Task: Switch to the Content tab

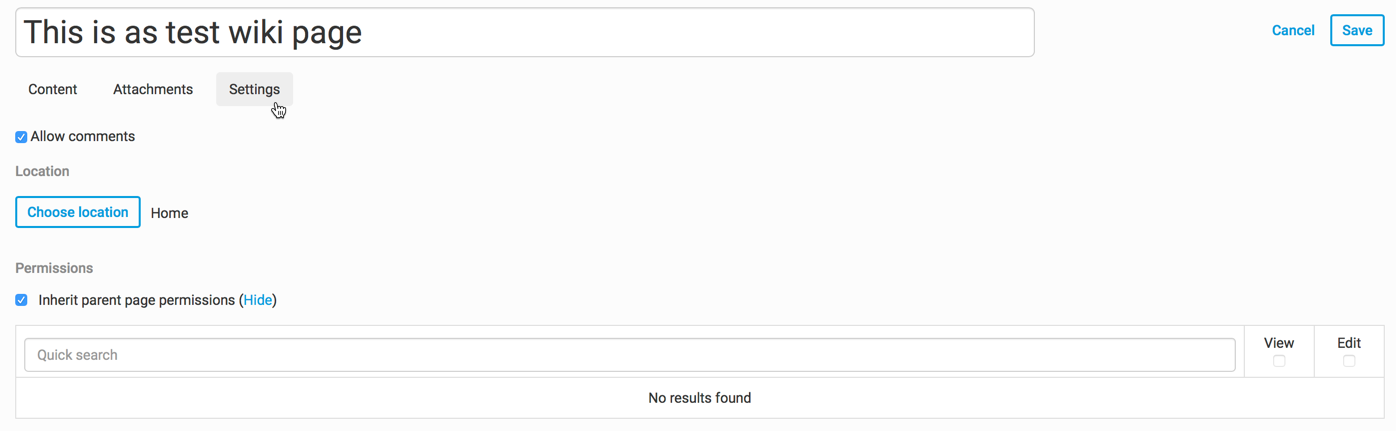Action: click(x=53, y=90)
